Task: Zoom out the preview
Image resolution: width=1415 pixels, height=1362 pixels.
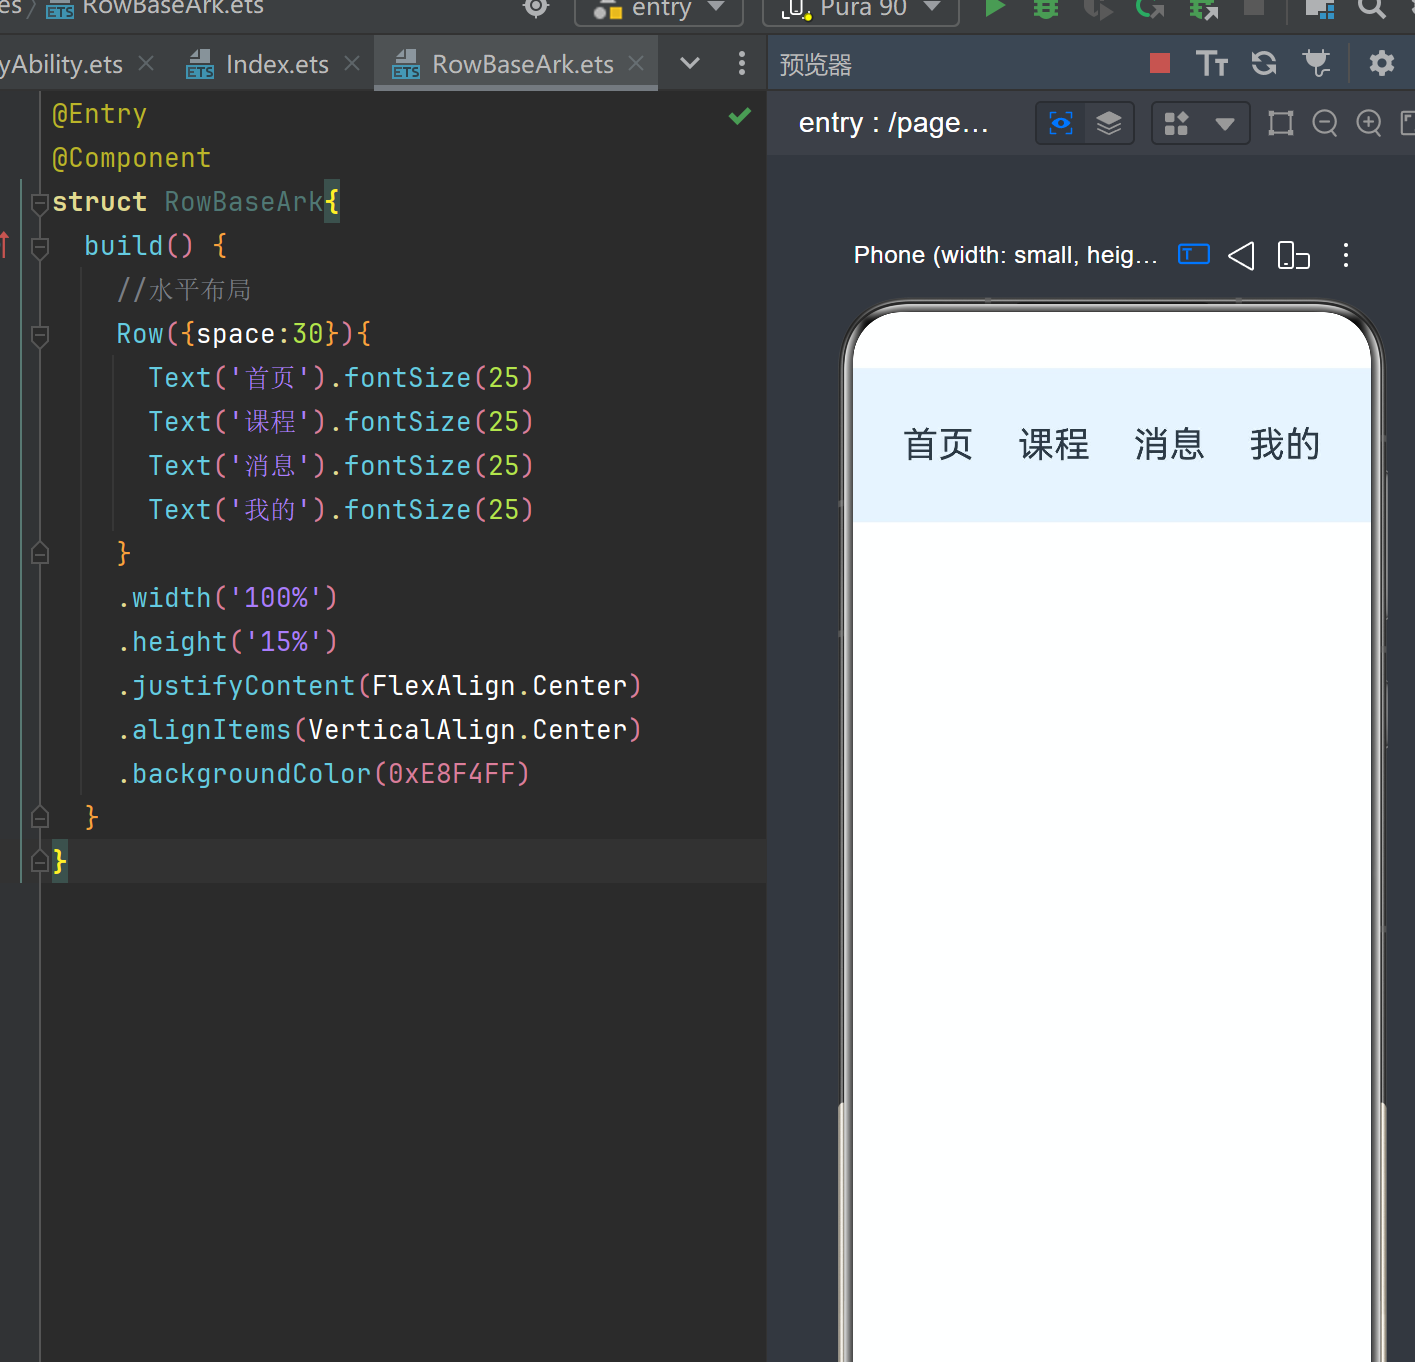Action: 1324,123
